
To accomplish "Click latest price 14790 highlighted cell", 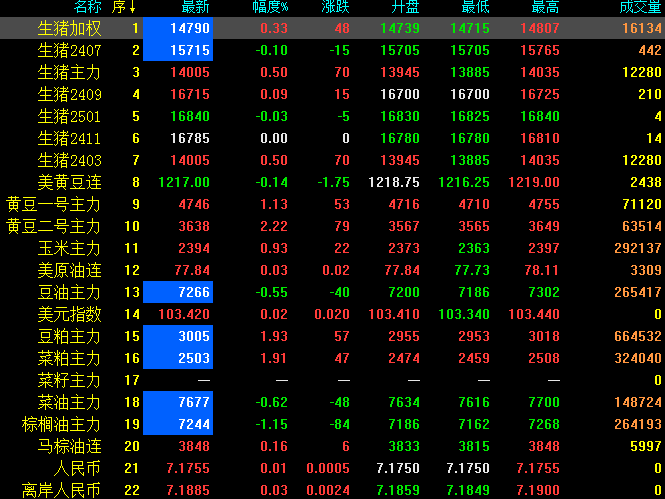I will (178, 28).
